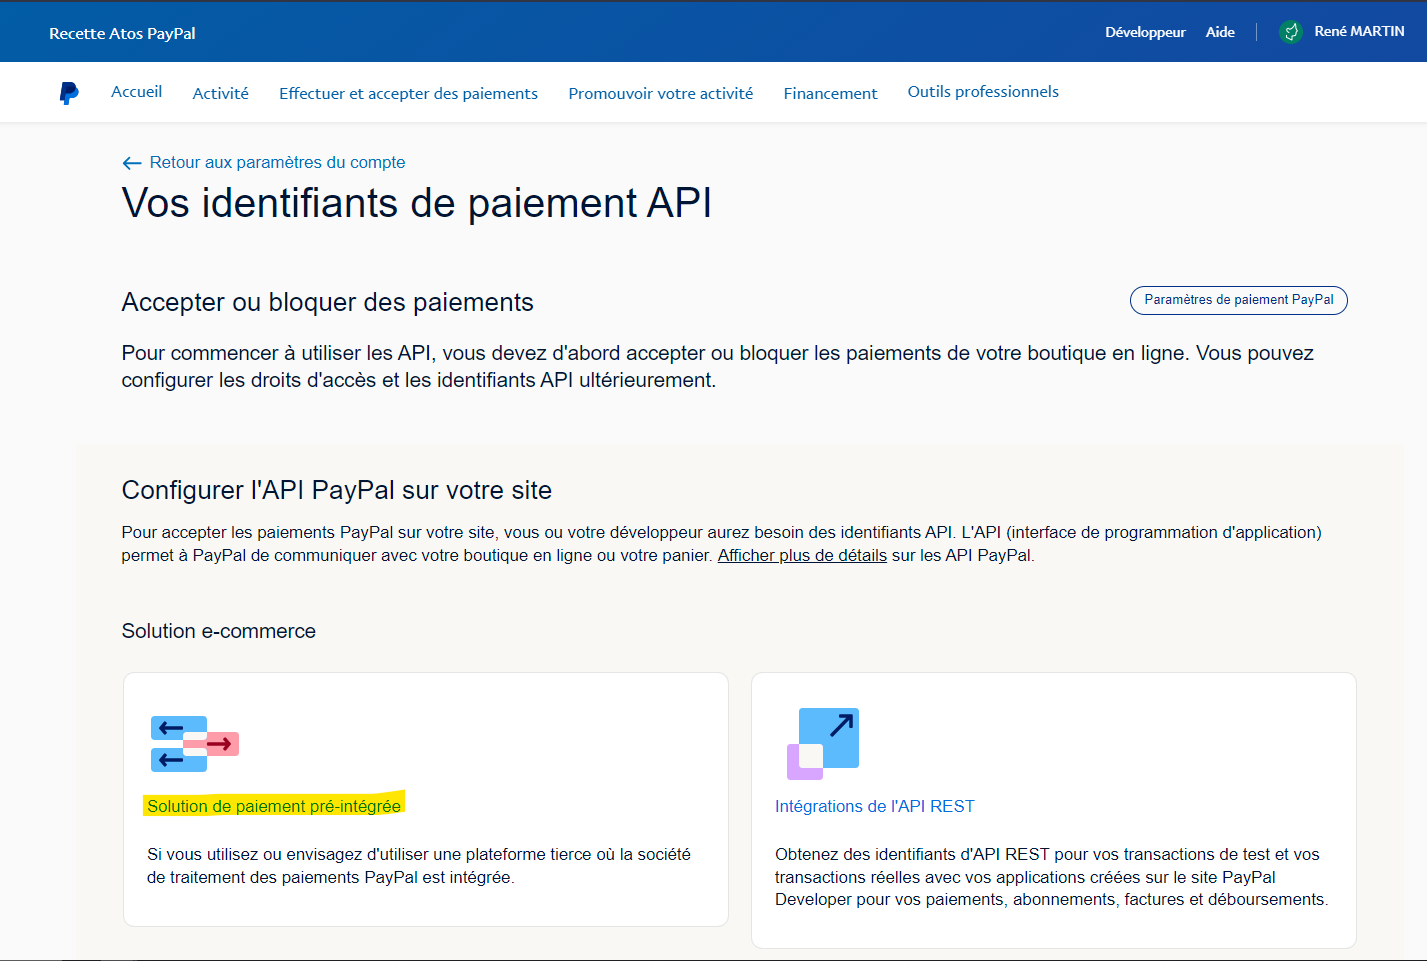The image size is (1427, 961).
Task: Click the pre-integrated payment solution arrows icon
Action: pos(194,744)
